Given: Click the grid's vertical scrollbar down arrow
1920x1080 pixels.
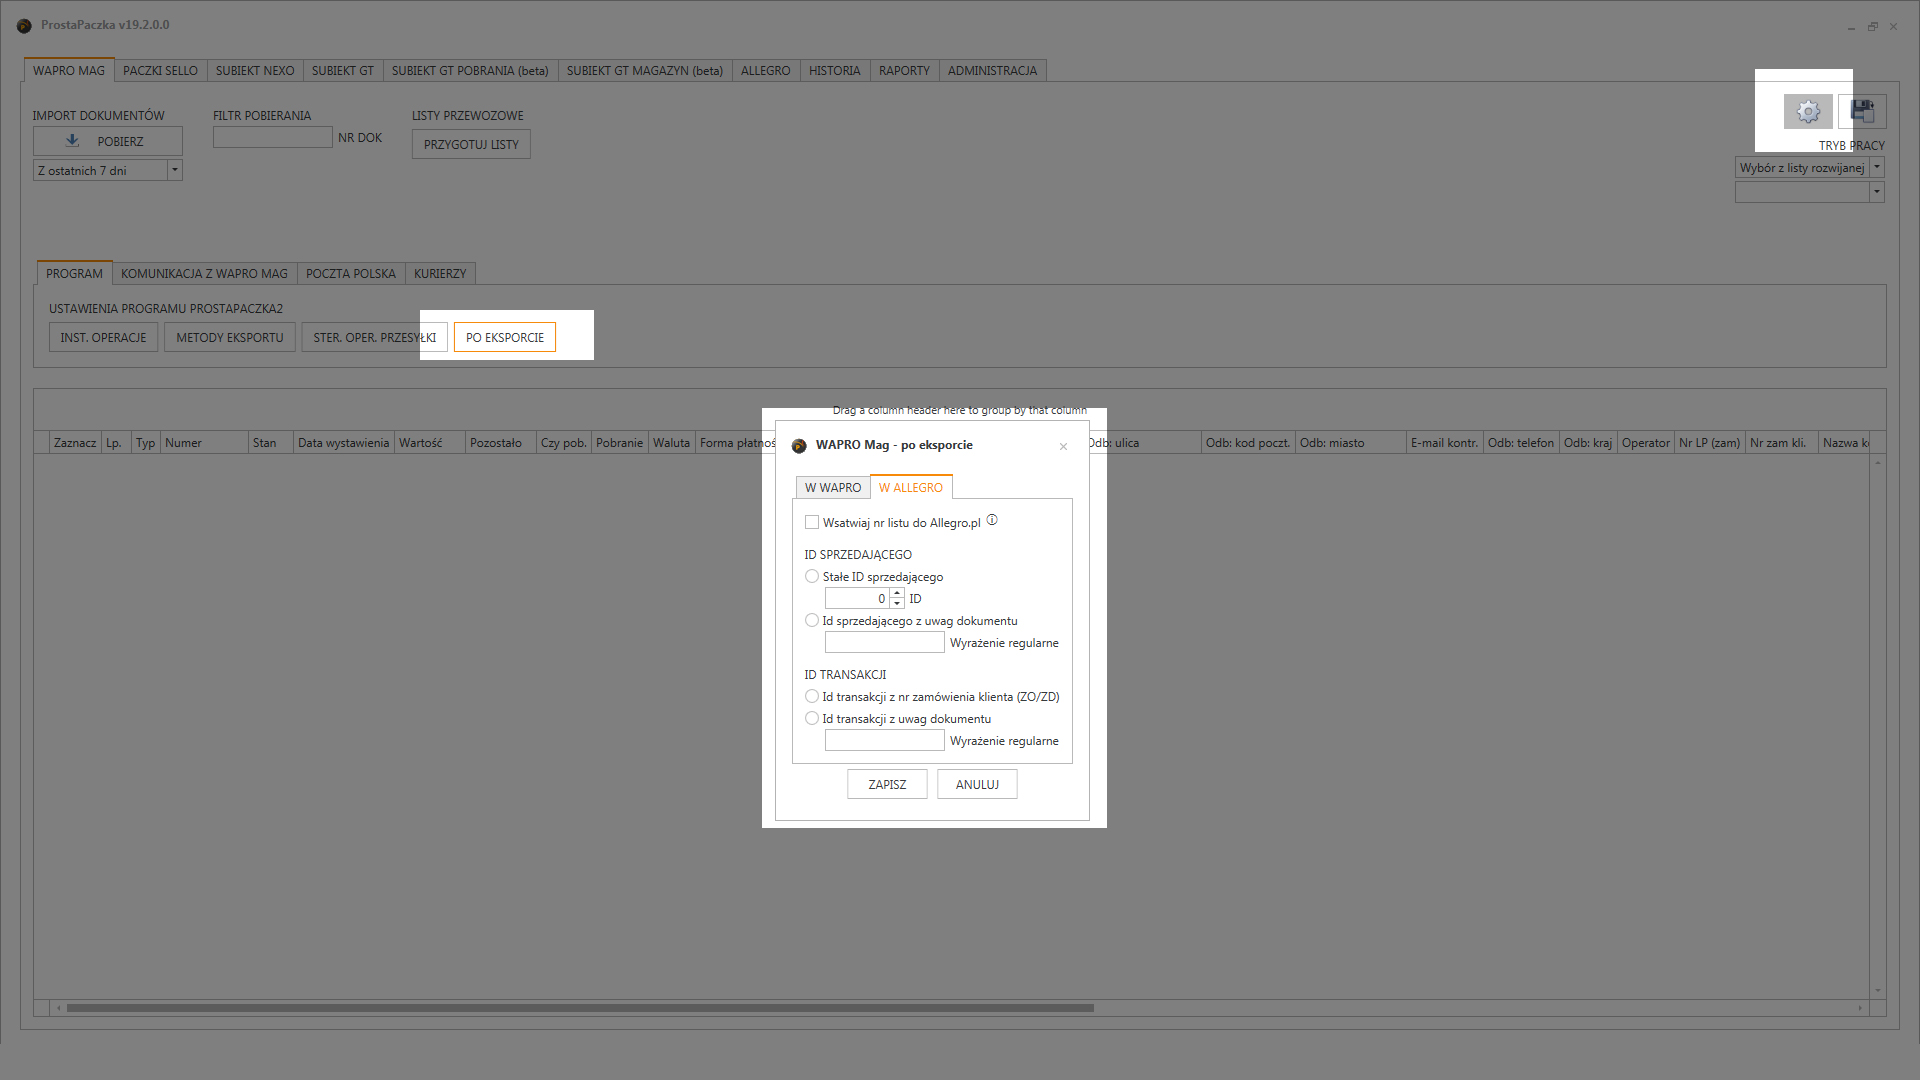Looking at the screenshot, I should click(1878, 990).
